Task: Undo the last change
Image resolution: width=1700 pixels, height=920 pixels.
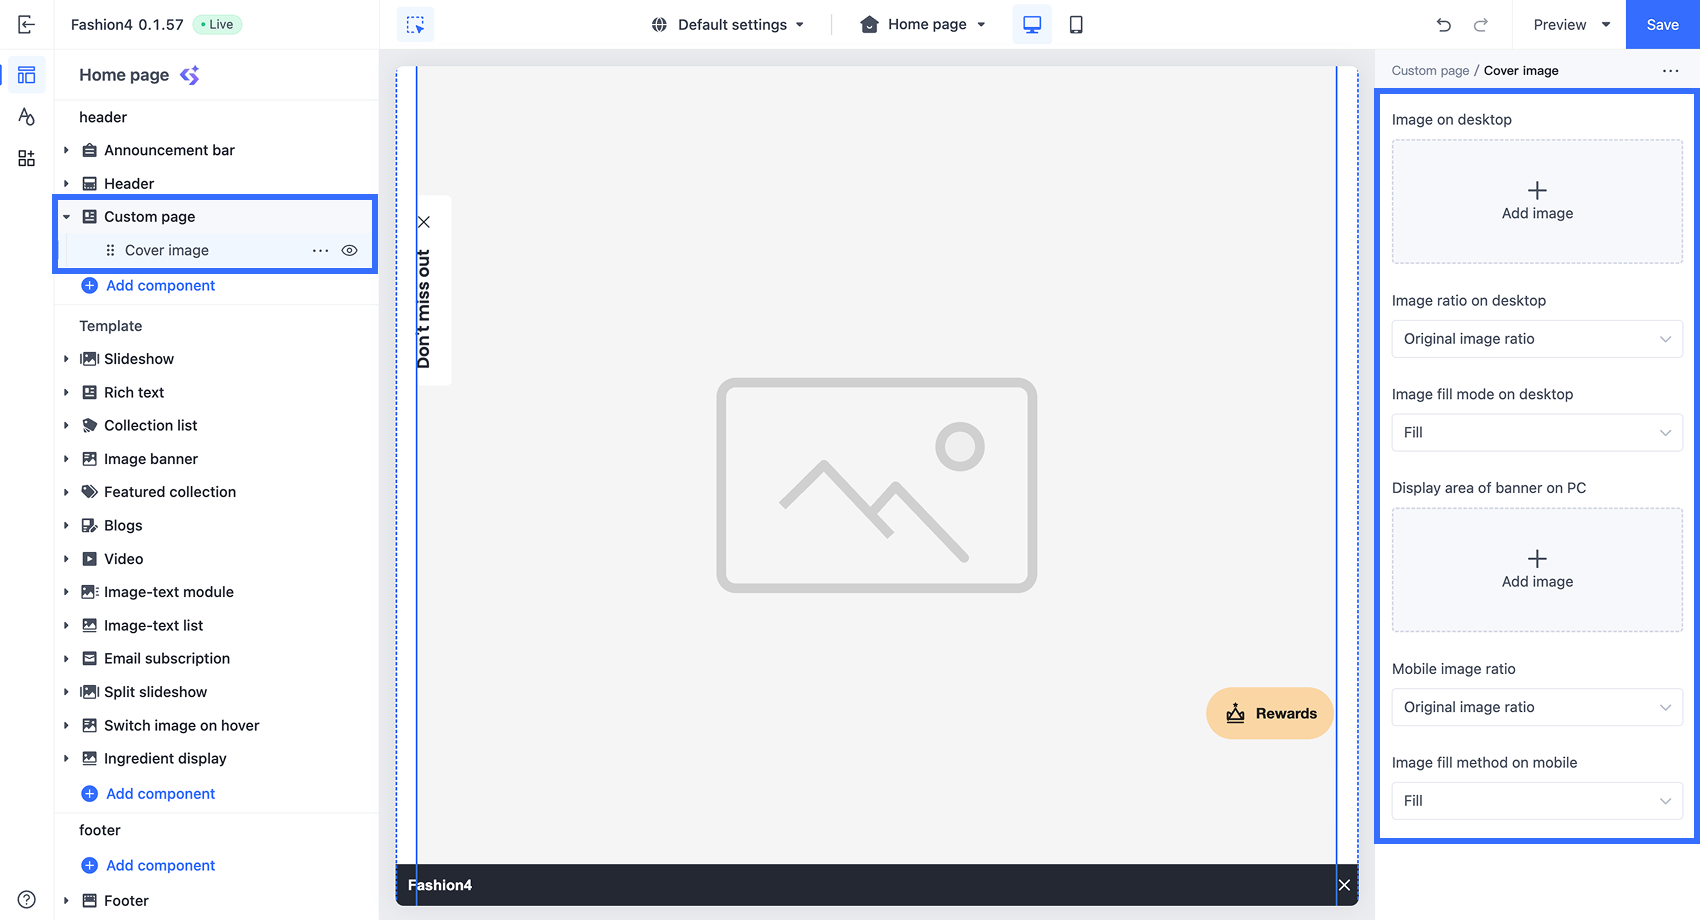Action: click(1444, 25)
